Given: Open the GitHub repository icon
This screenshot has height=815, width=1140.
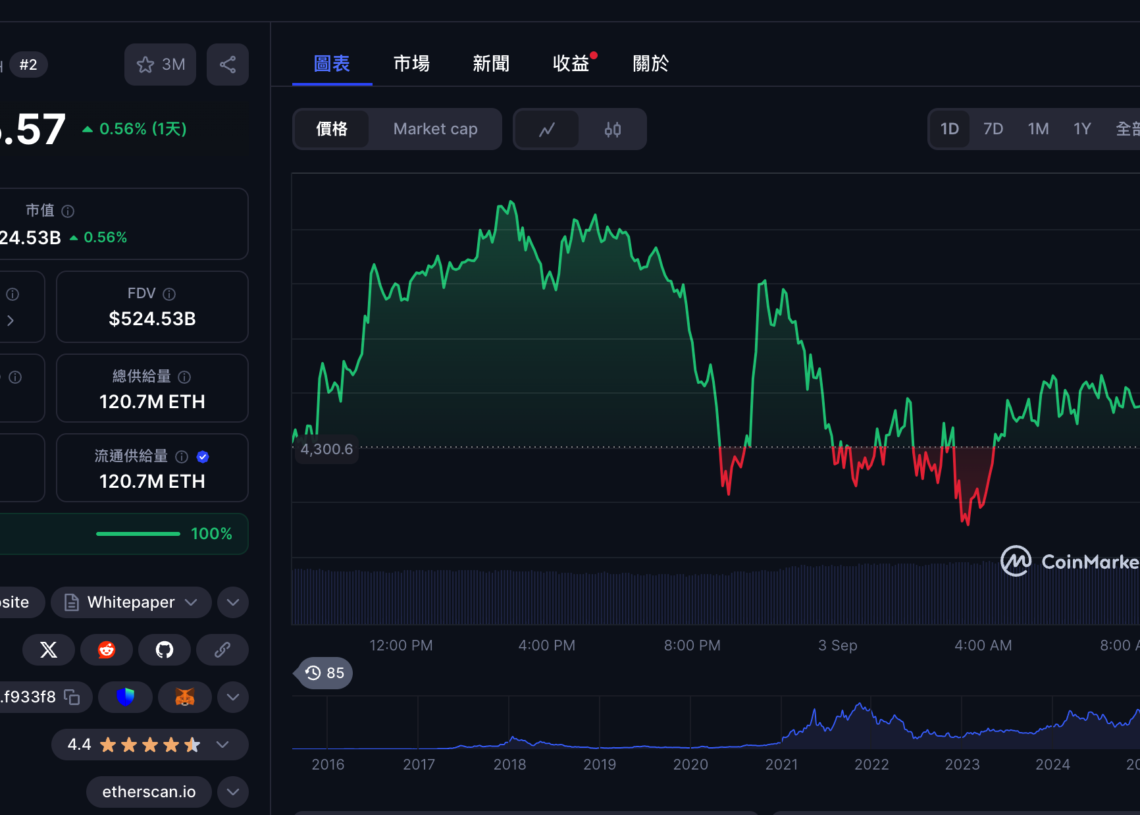Looking at the screenshot, I should [164, 650].
